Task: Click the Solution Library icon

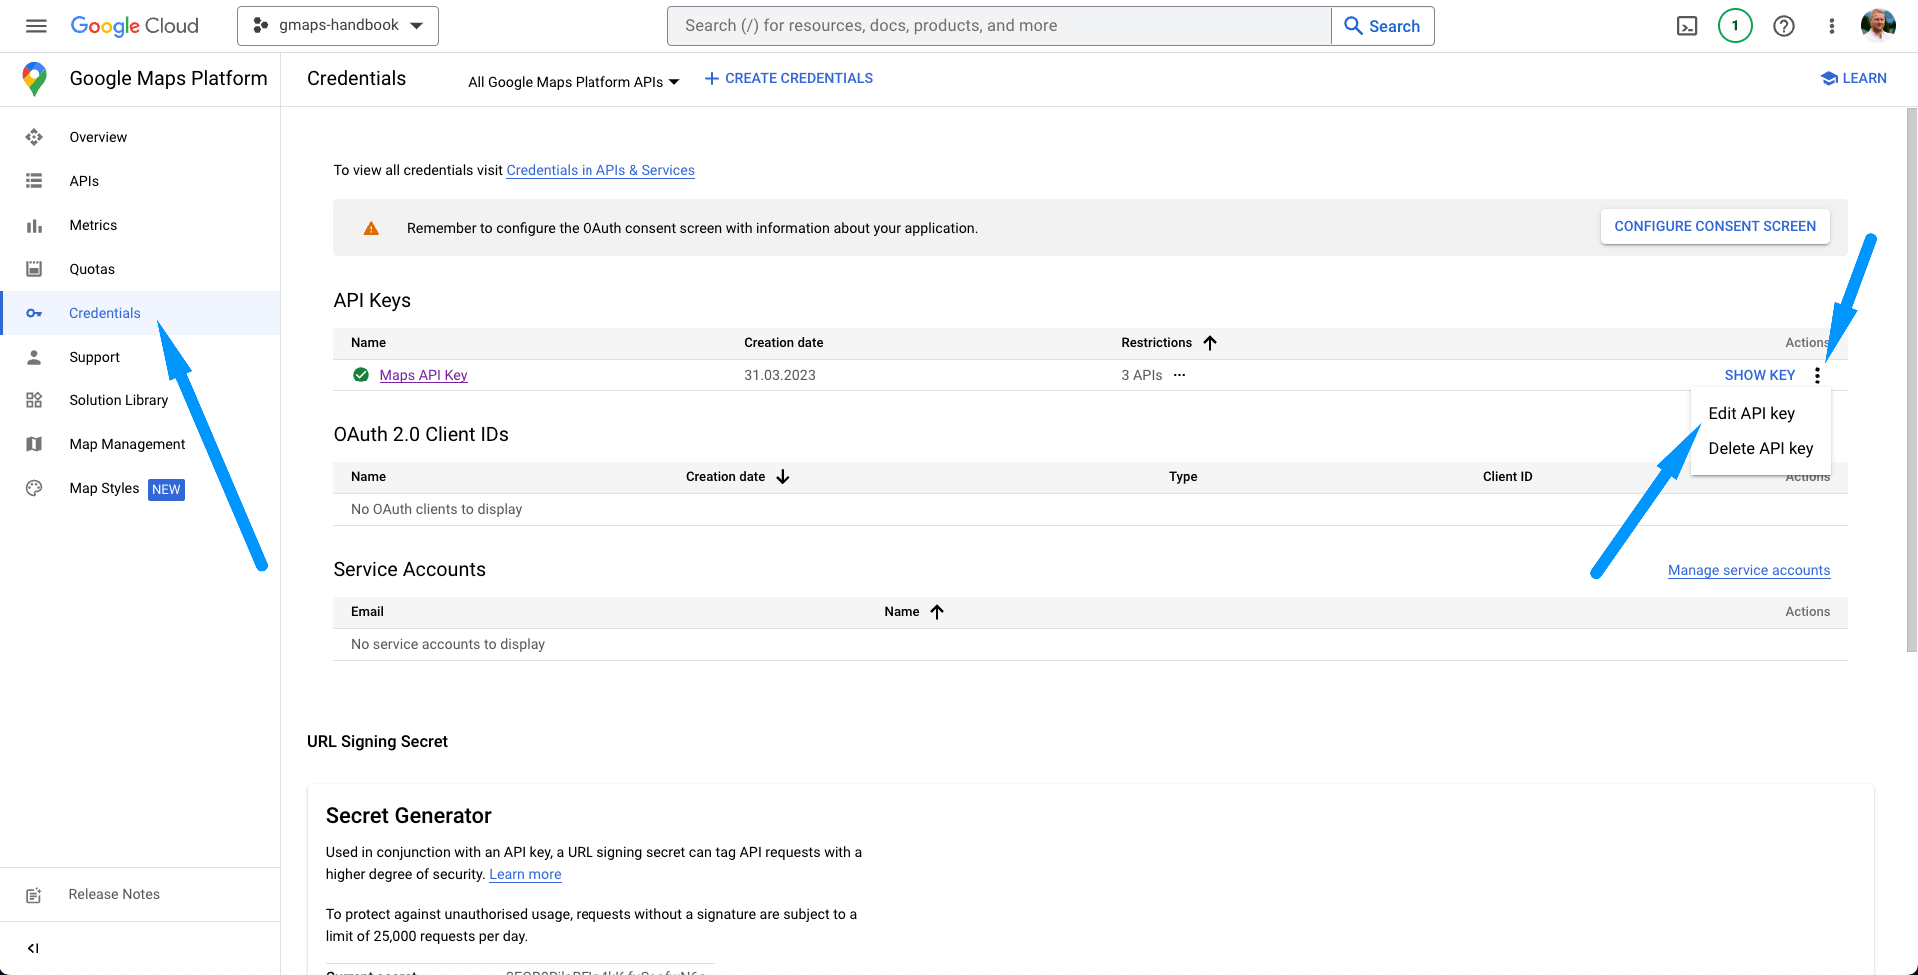Action: (x=34, y=400)
